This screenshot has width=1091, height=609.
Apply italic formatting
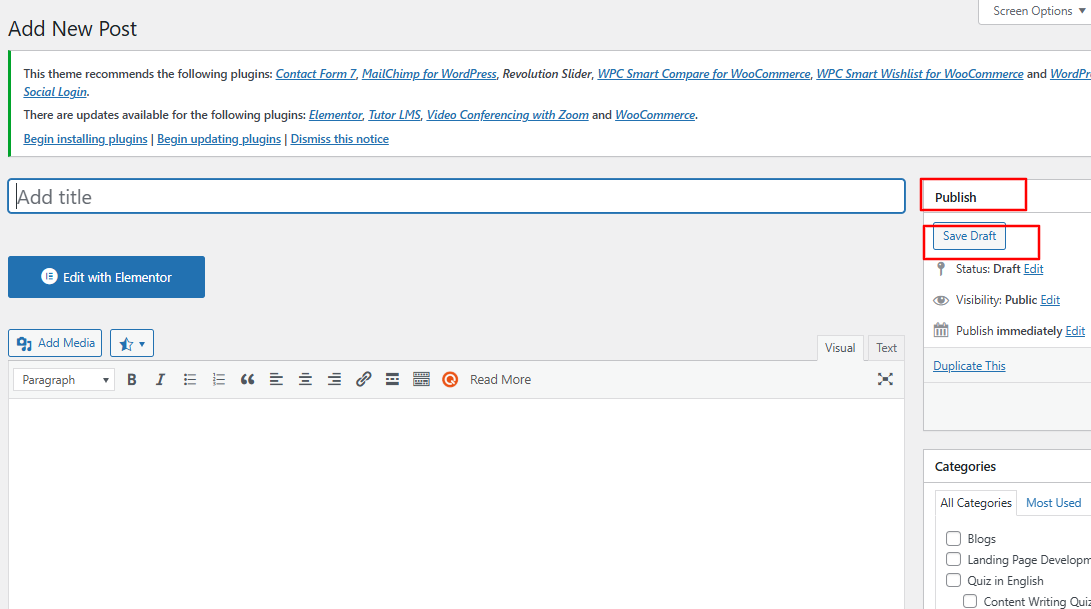[160, 380]
